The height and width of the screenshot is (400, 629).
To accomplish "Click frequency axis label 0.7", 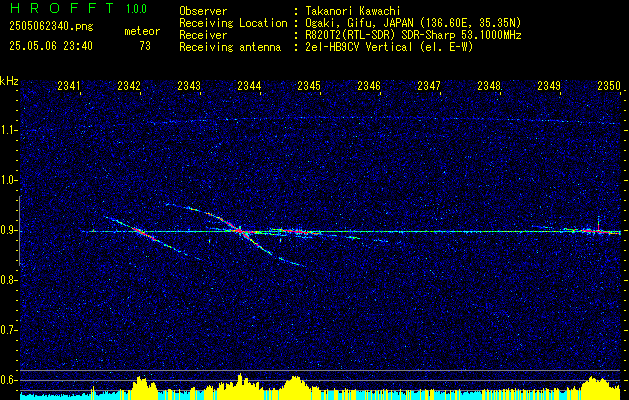I will (x=9, y=330).
